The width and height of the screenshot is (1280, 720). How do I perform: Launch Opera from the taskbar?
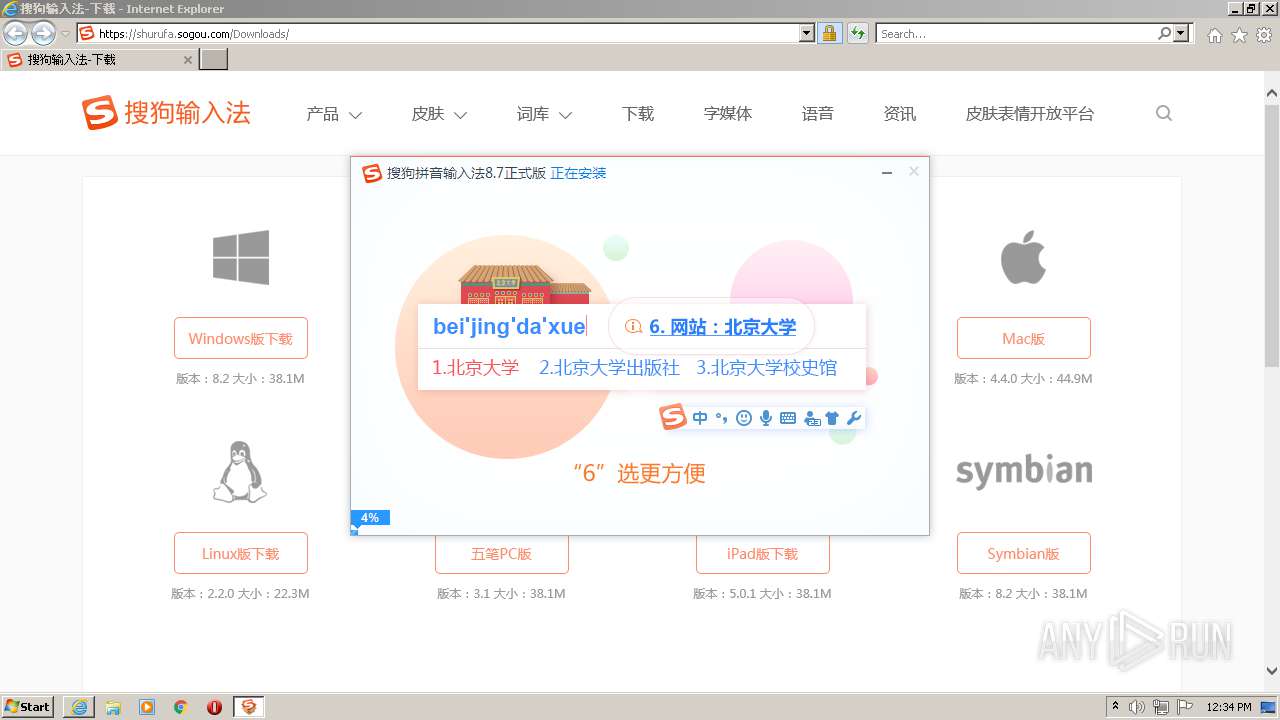[x=214, y=707]
